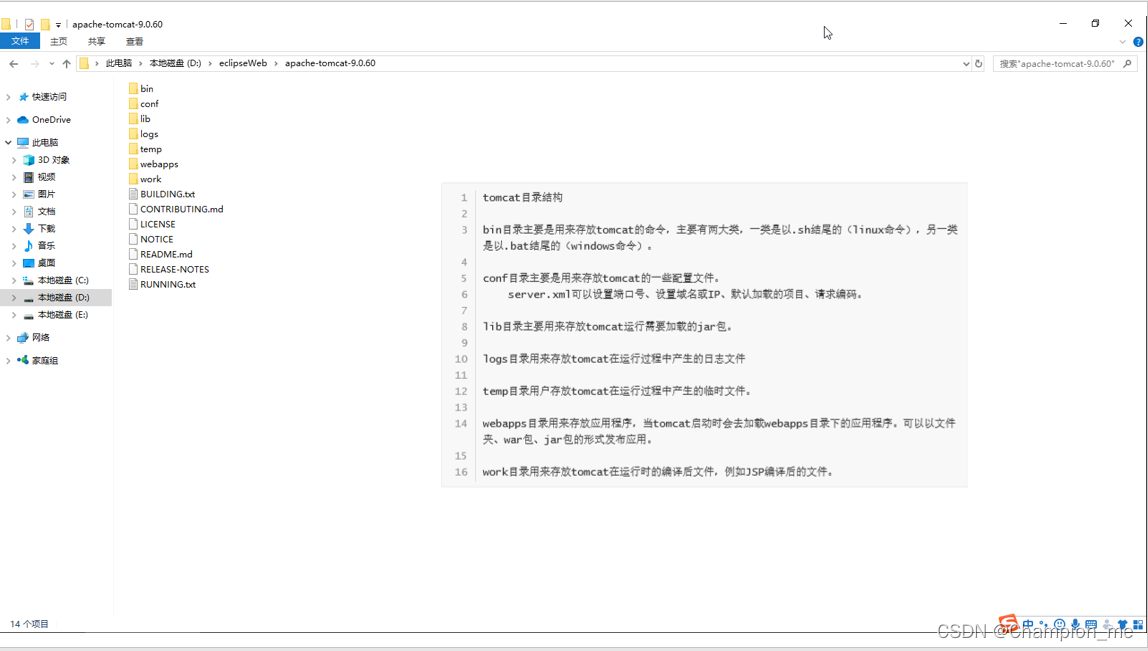1148x651 pixels.
Task: Open the 文件 menu
Action: click(20, 41)
